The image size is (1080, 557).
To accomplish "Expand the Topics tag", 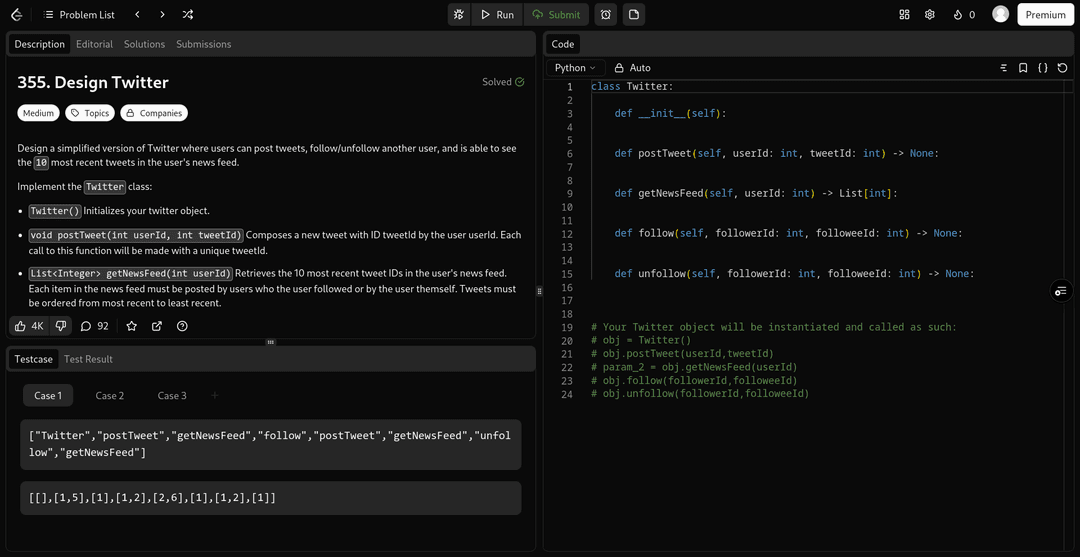I will point(90,113).
